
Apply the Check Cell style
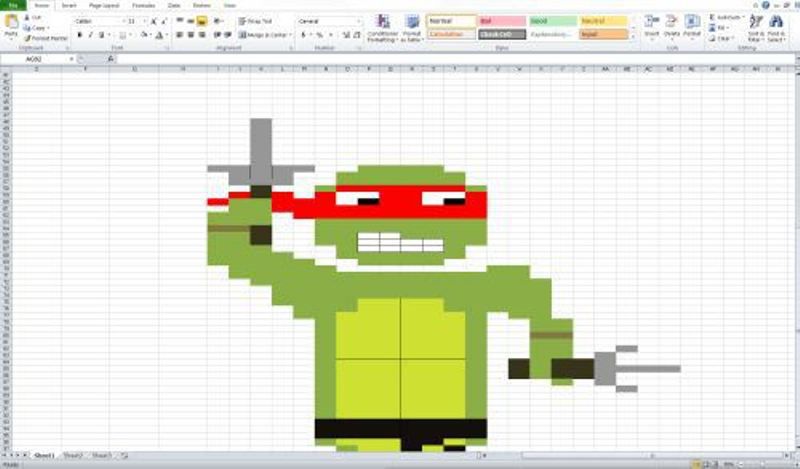point(502,34)
